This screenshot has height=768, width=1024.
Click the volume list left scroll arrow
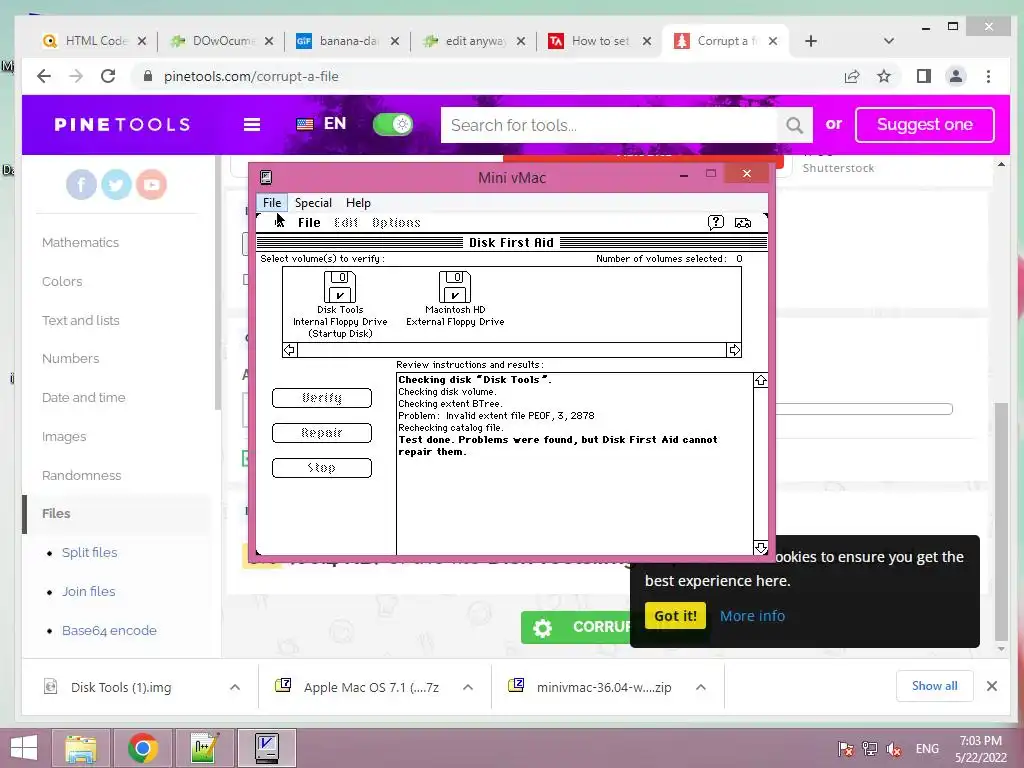pyautogui.click(x=289, y=351)
